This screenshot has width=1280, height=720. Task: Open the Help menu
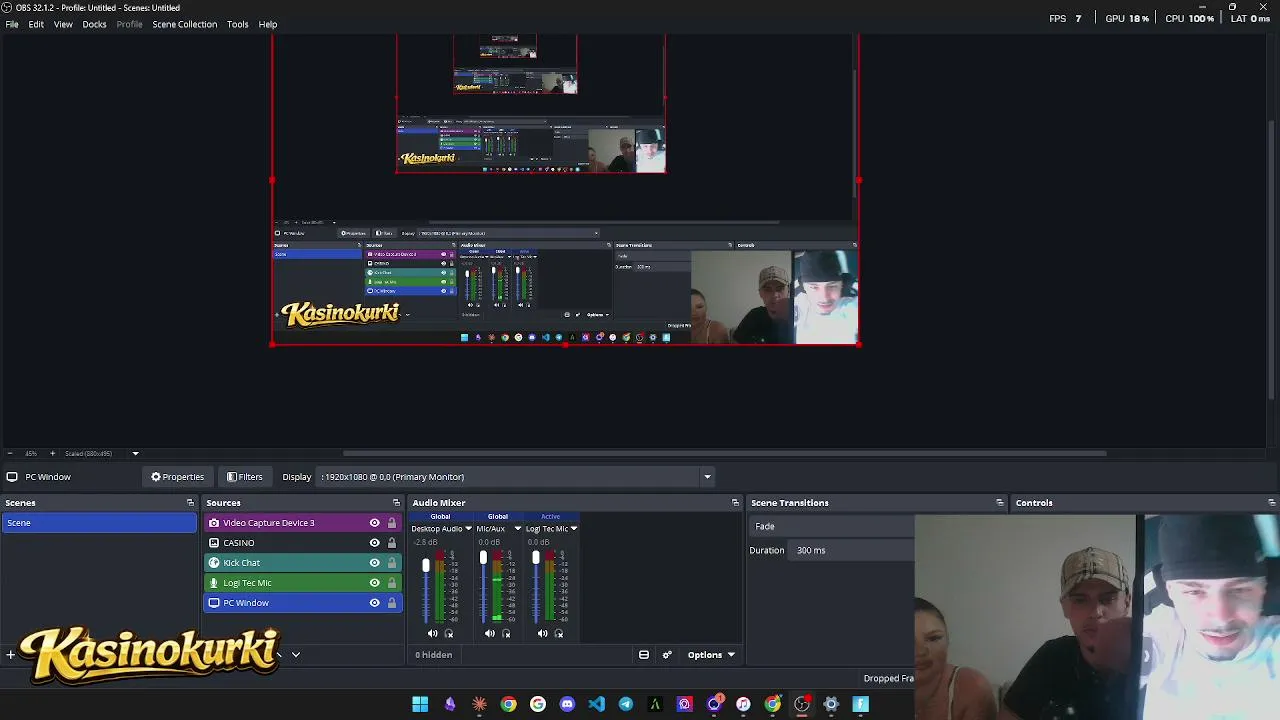[268, 24]
